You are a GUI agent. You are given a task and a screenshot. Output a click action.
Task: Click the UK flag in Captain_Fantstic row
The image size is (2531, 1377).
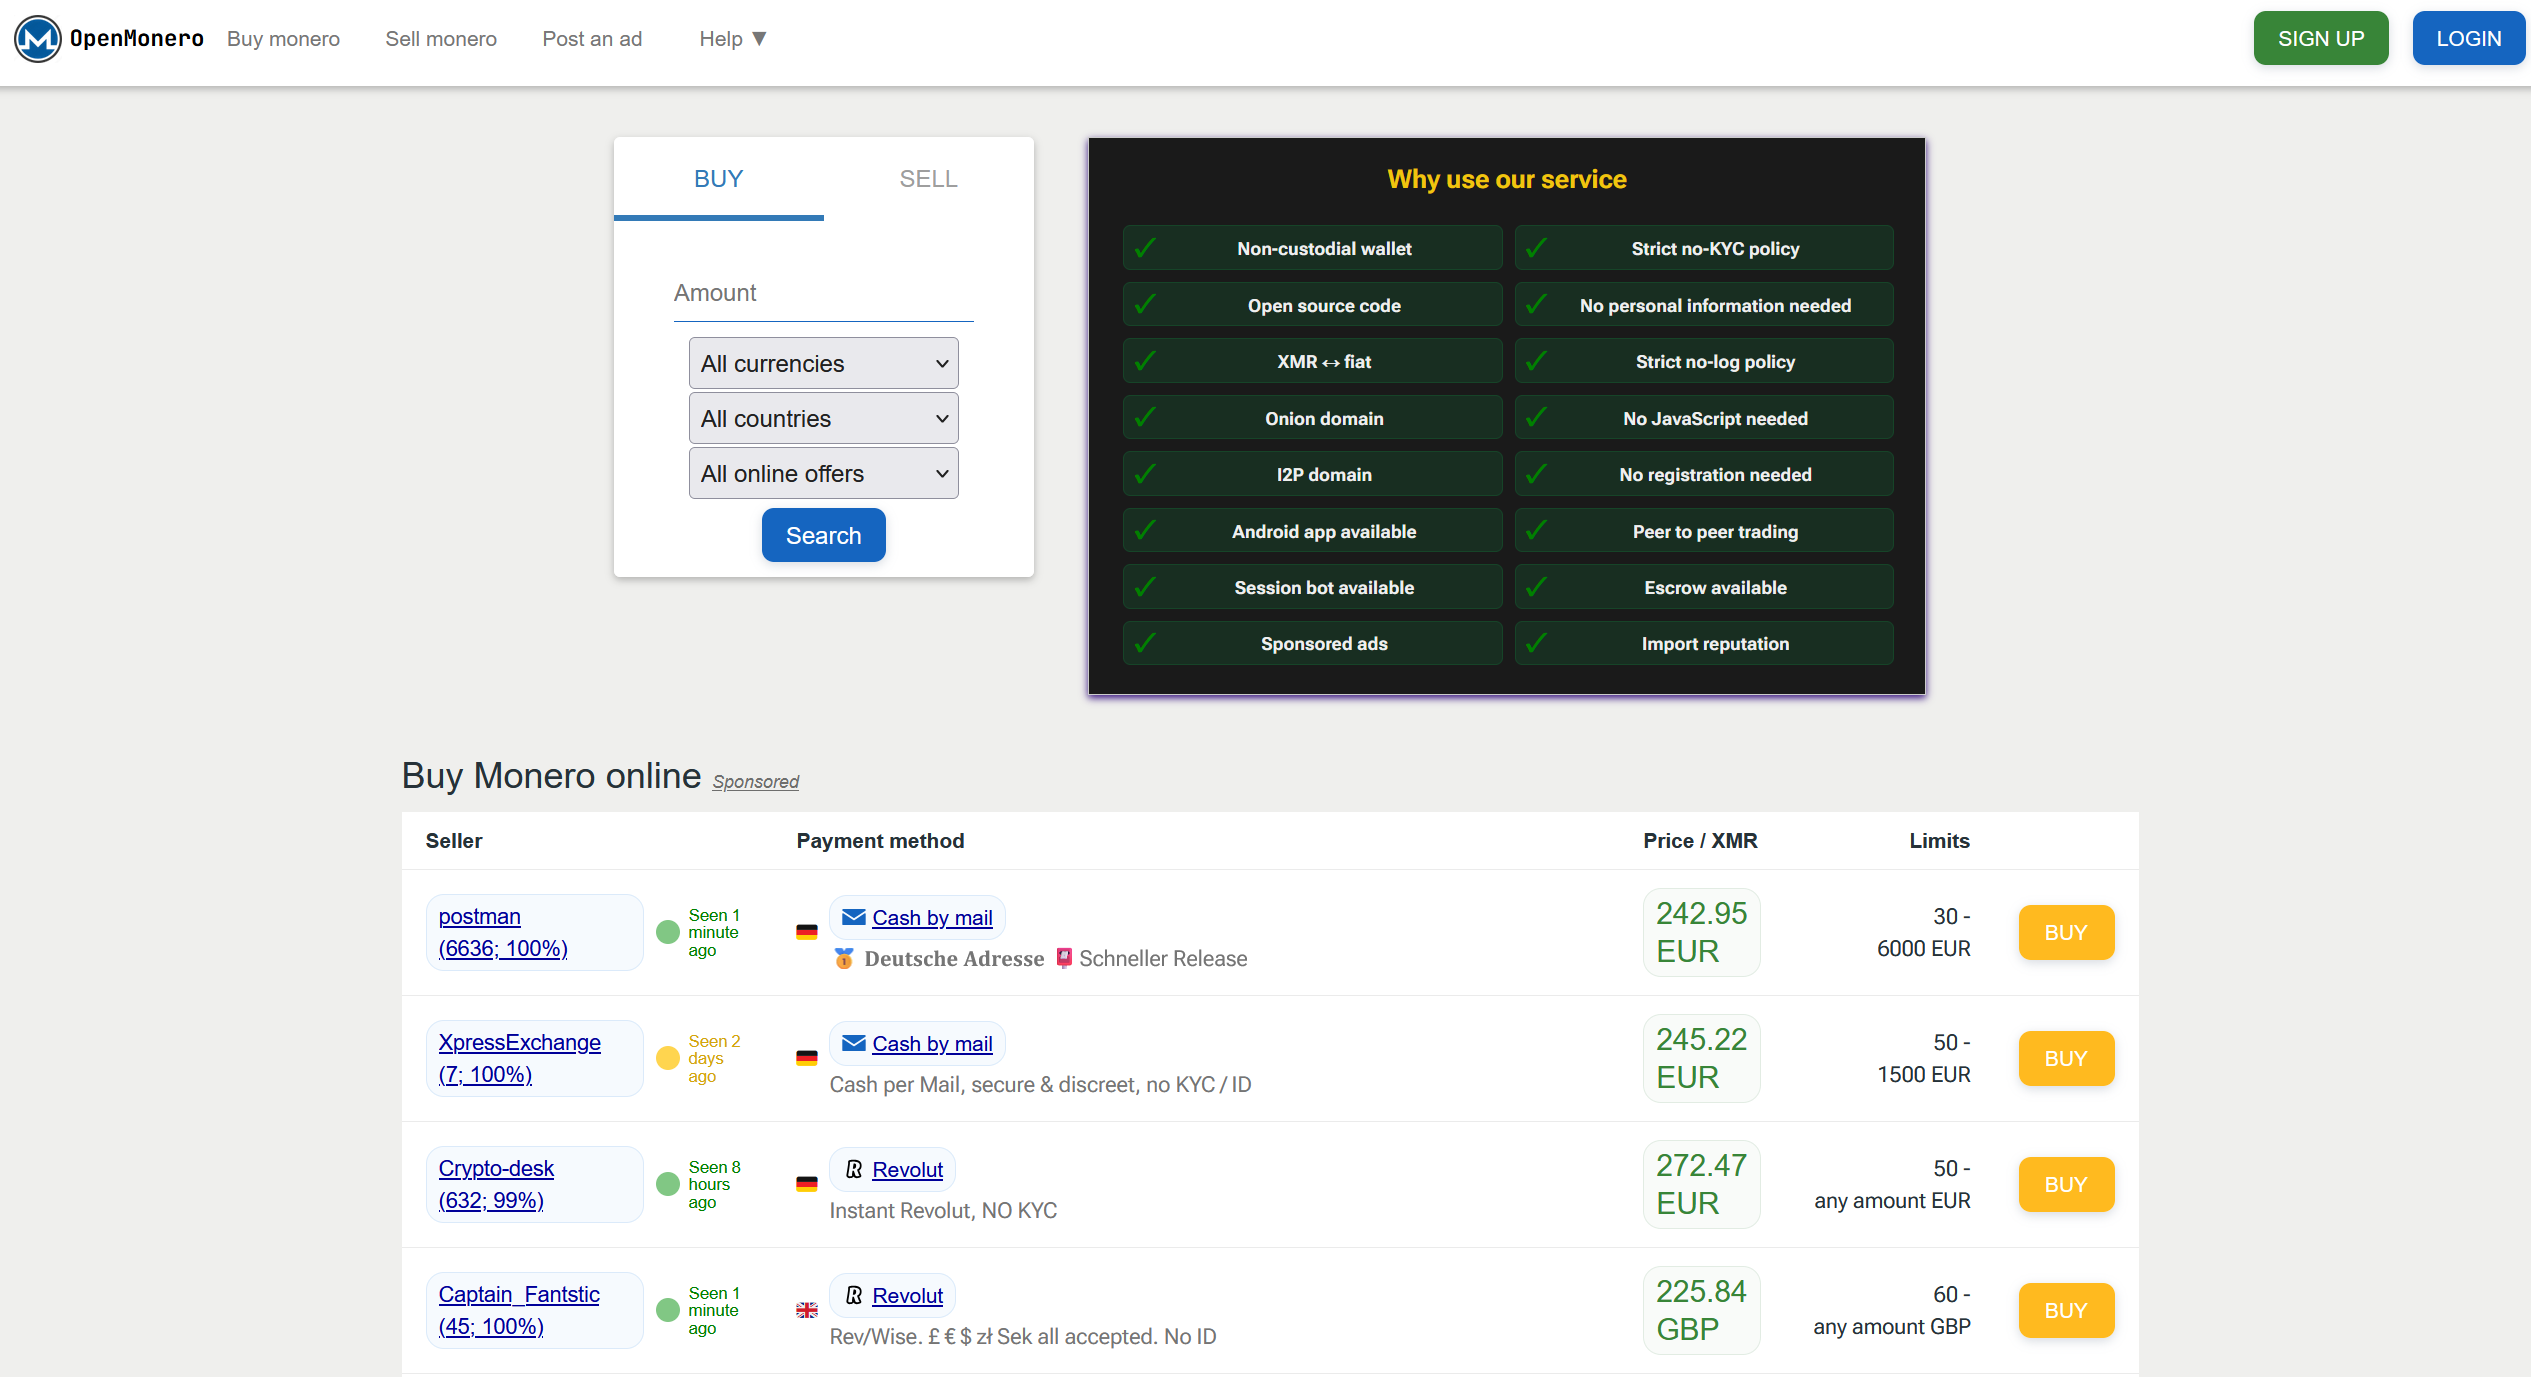807,1310
